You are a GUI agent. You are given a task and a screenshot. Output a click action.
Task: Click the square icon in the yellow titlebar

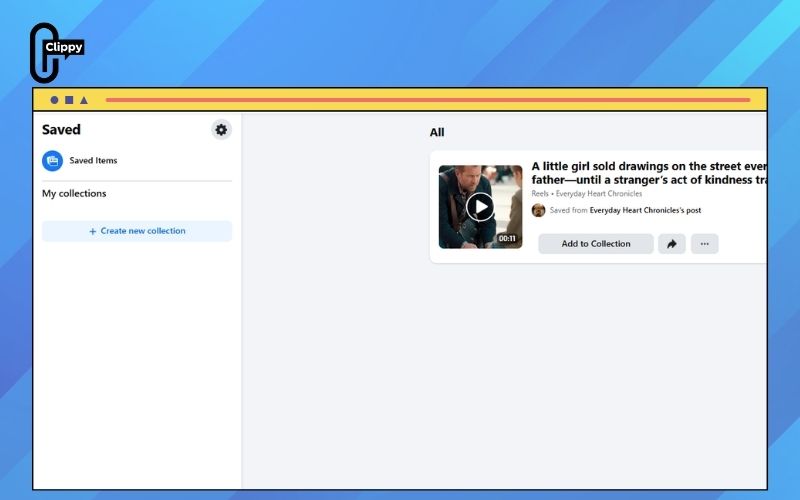(x=69, y=100)
